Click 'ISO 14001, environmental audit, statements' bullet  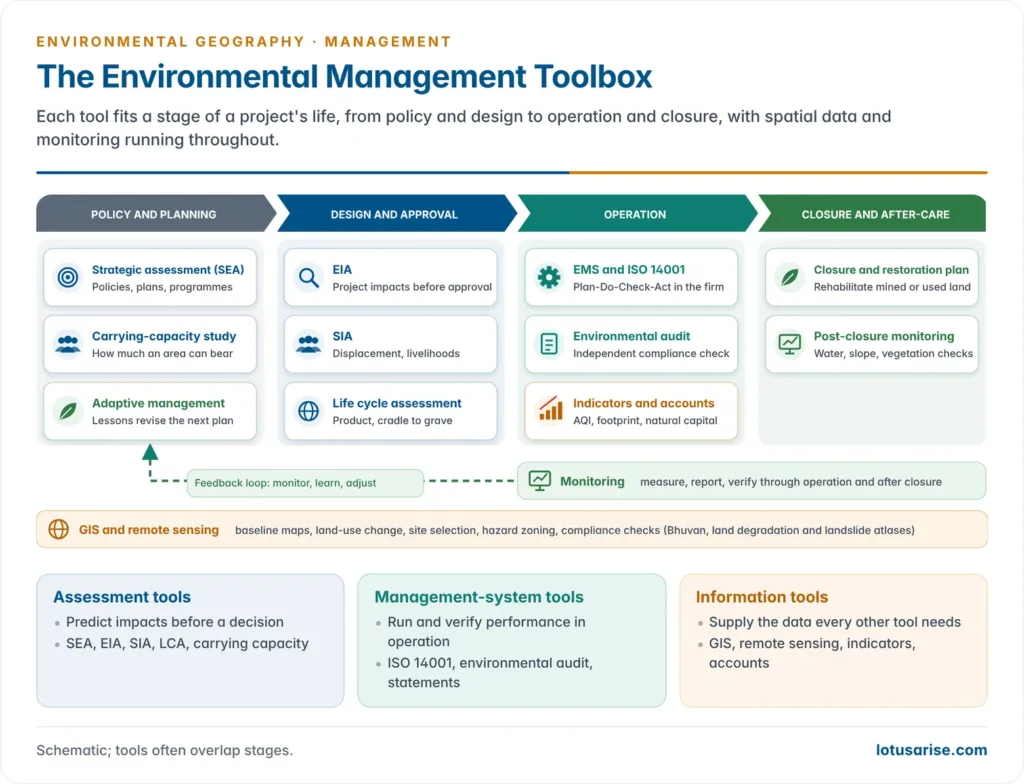pos(490,672)
